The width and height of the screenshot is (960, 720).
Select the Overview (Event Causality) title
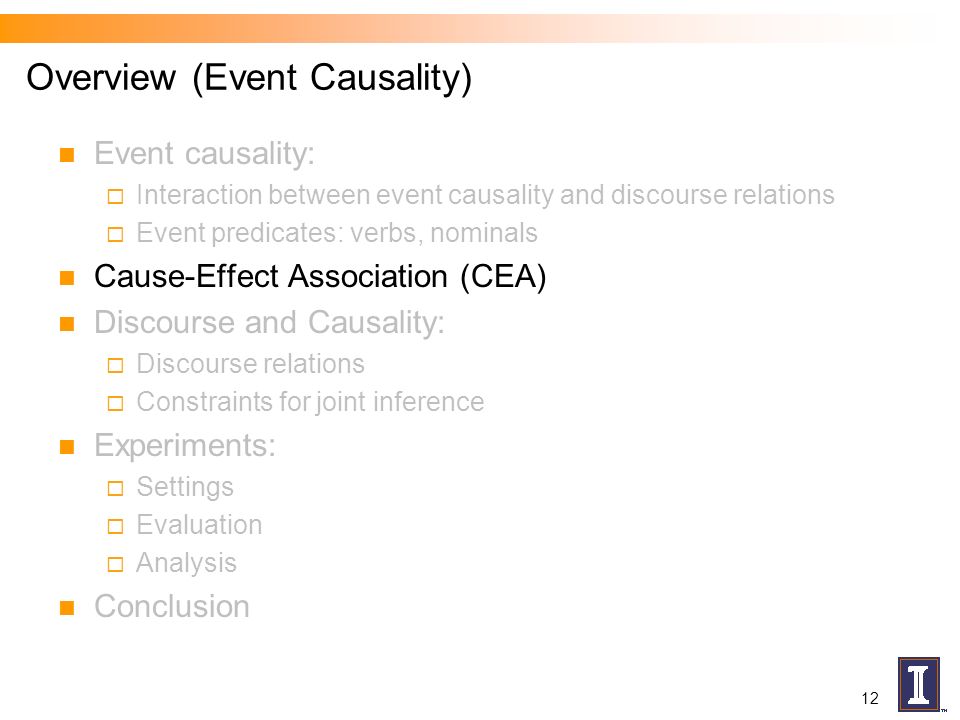point(249,78)
